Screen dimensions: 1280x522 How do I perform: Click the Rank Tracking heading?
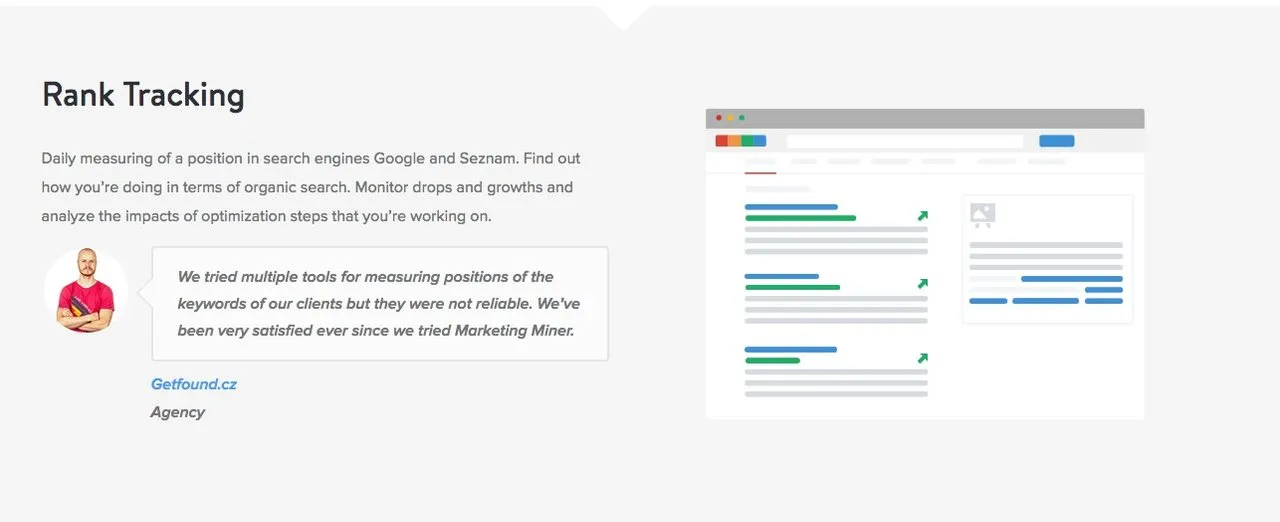click(143, 95)
